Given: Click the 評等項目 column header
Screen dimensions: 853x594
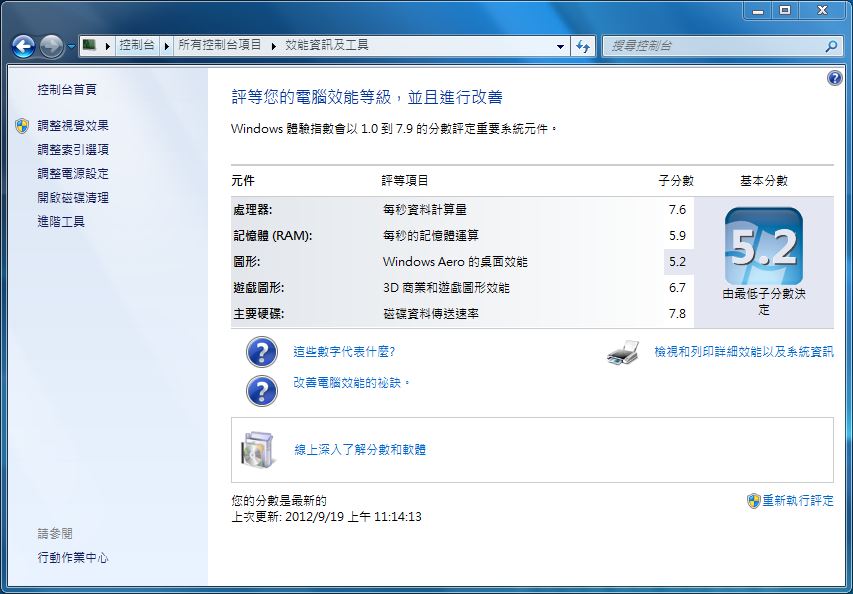Looking at the screenshot, I should click(x=405, y=181).
